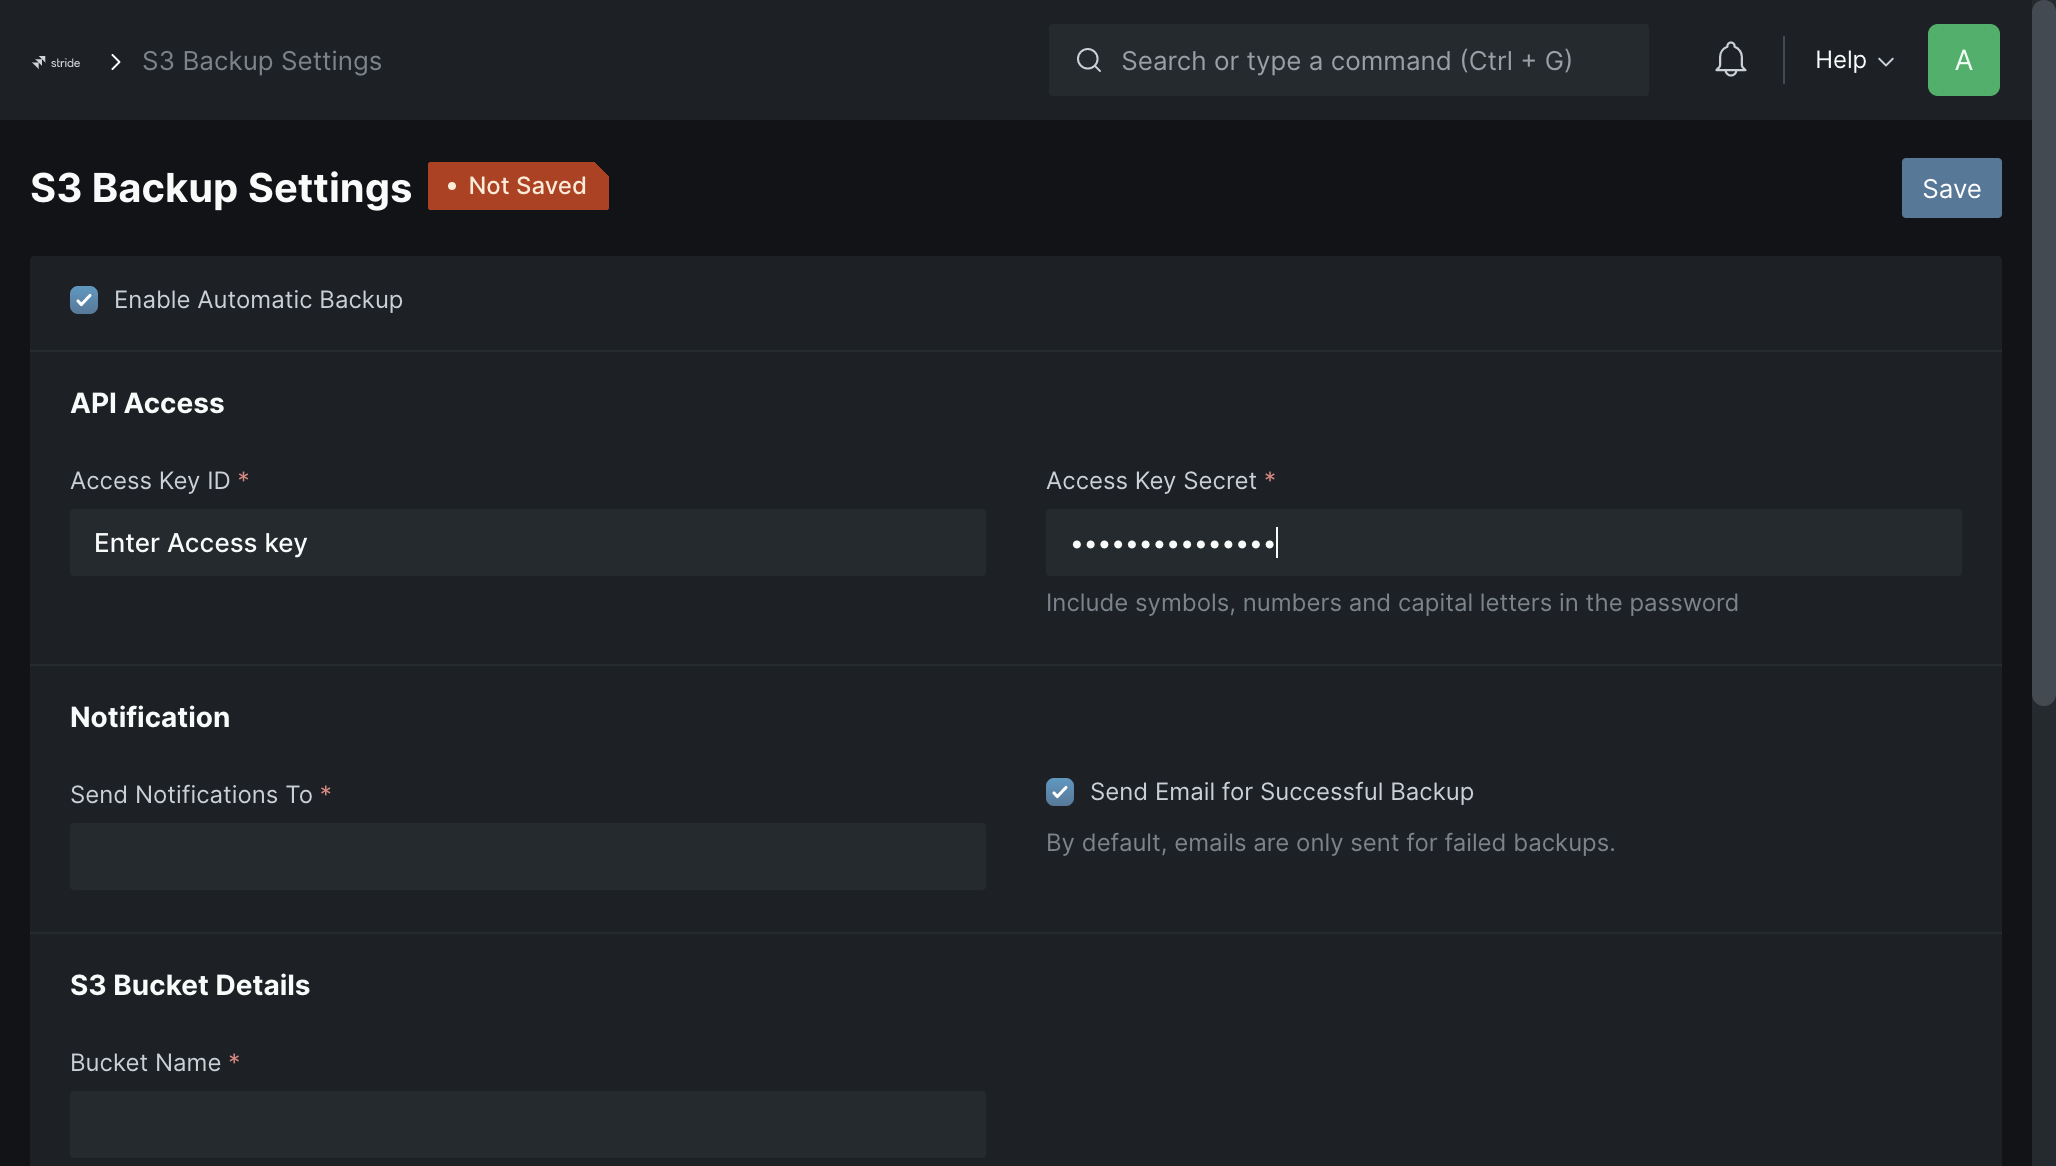2056x1166 pixels.
Task: Click Send Email for Successful Backup label
Action: (1282, 792)
